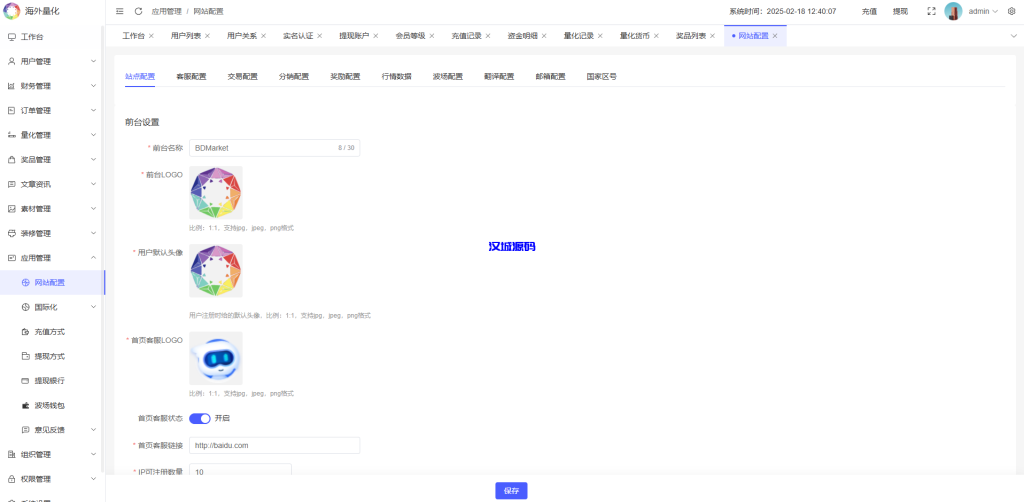Click the 充值 link in the header
1024x502 pixels.
click(x=869, y=12)
